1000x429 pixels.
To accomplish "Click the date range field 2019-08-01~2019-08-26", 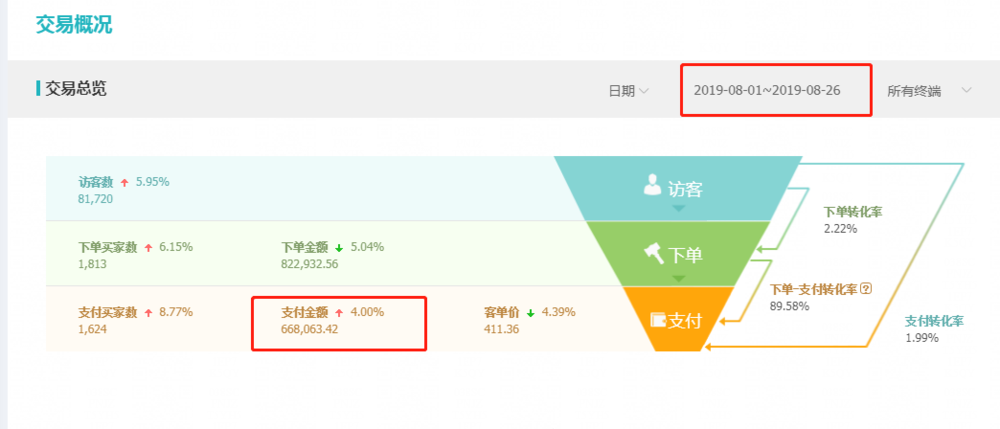I will tap(776, 90).
